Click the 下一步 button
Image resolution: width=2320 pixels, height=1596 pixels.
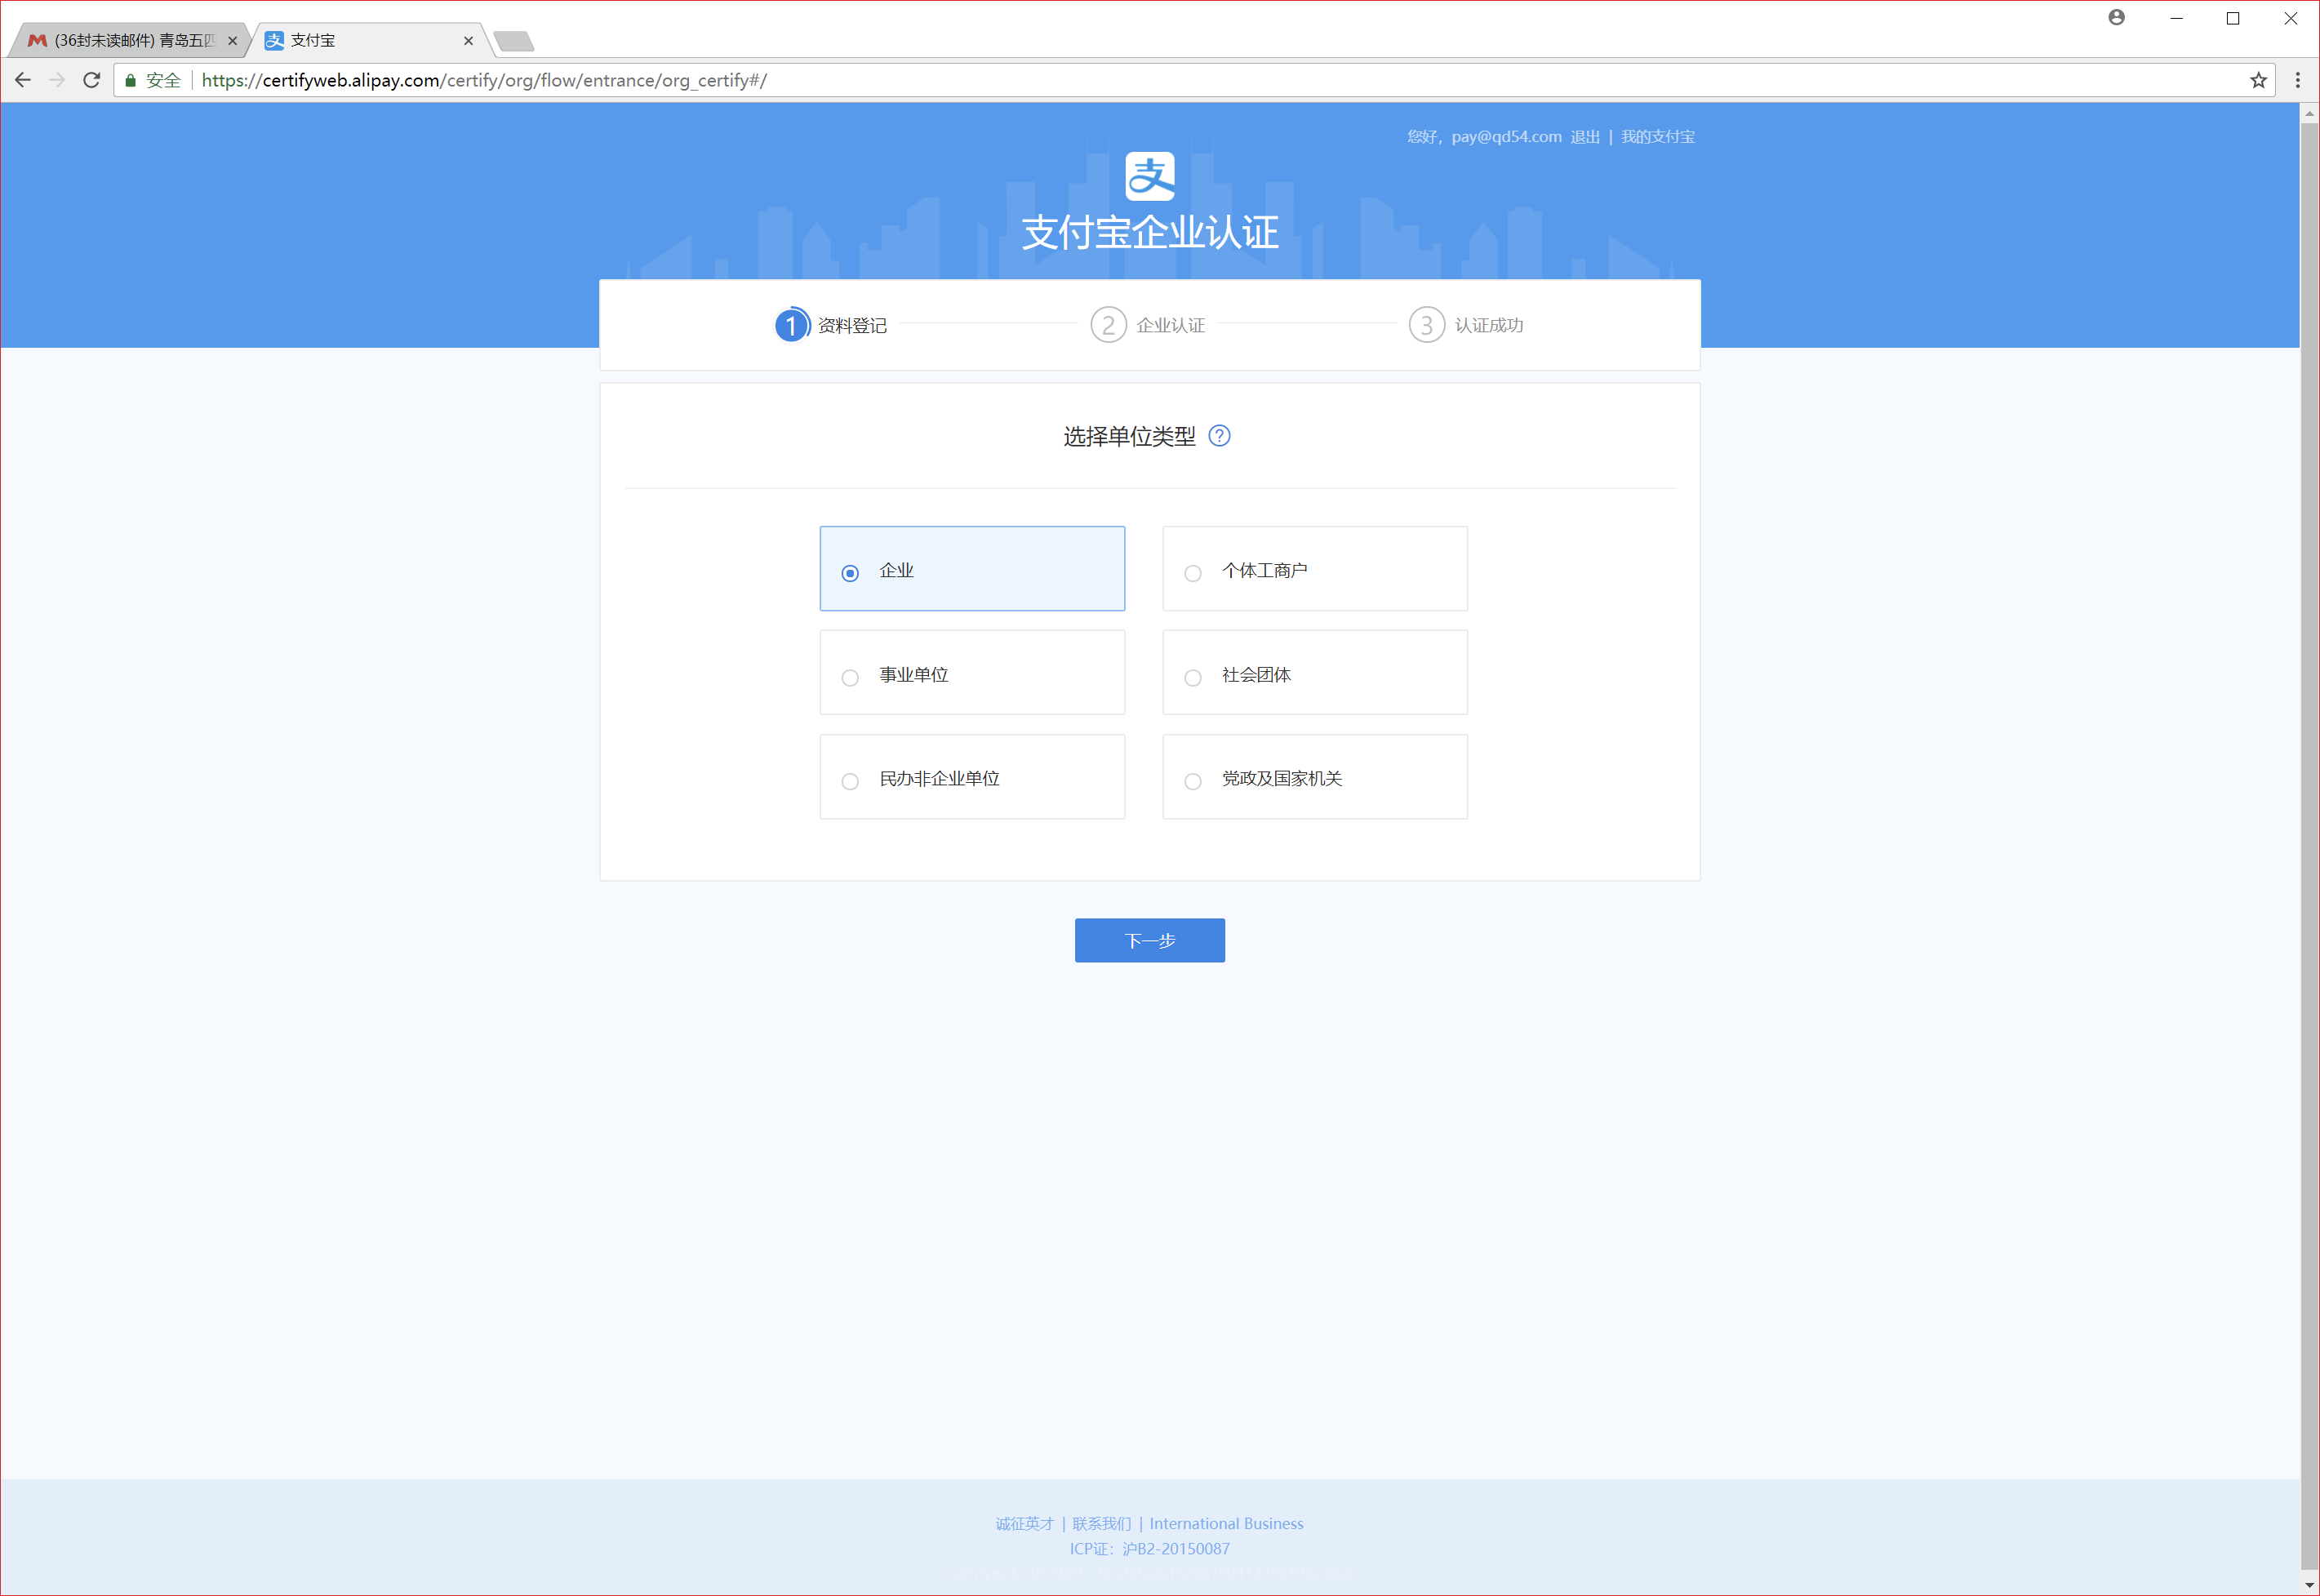pos(1149,940)
